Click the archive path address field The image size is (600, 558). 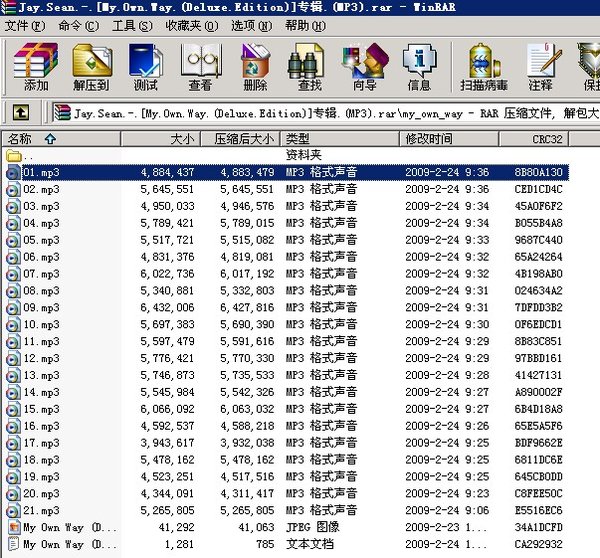tap(326, 113)
